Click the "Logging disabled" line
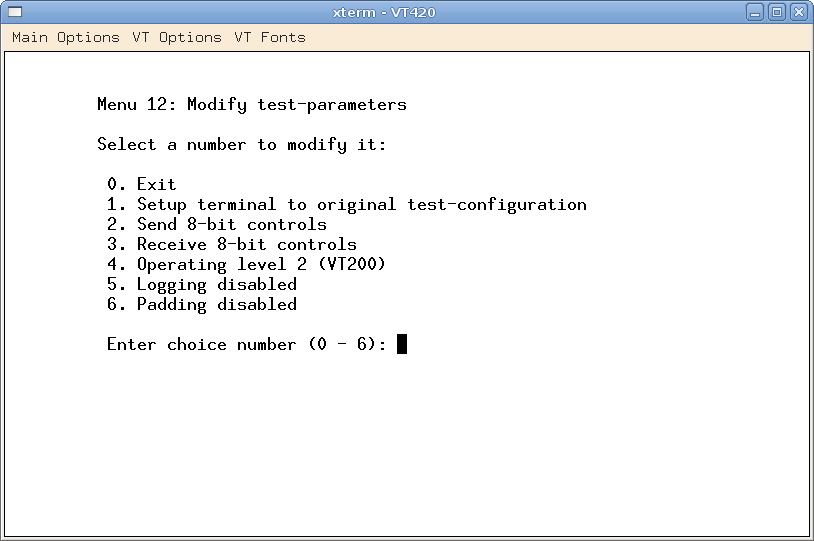 coord(216,284)
